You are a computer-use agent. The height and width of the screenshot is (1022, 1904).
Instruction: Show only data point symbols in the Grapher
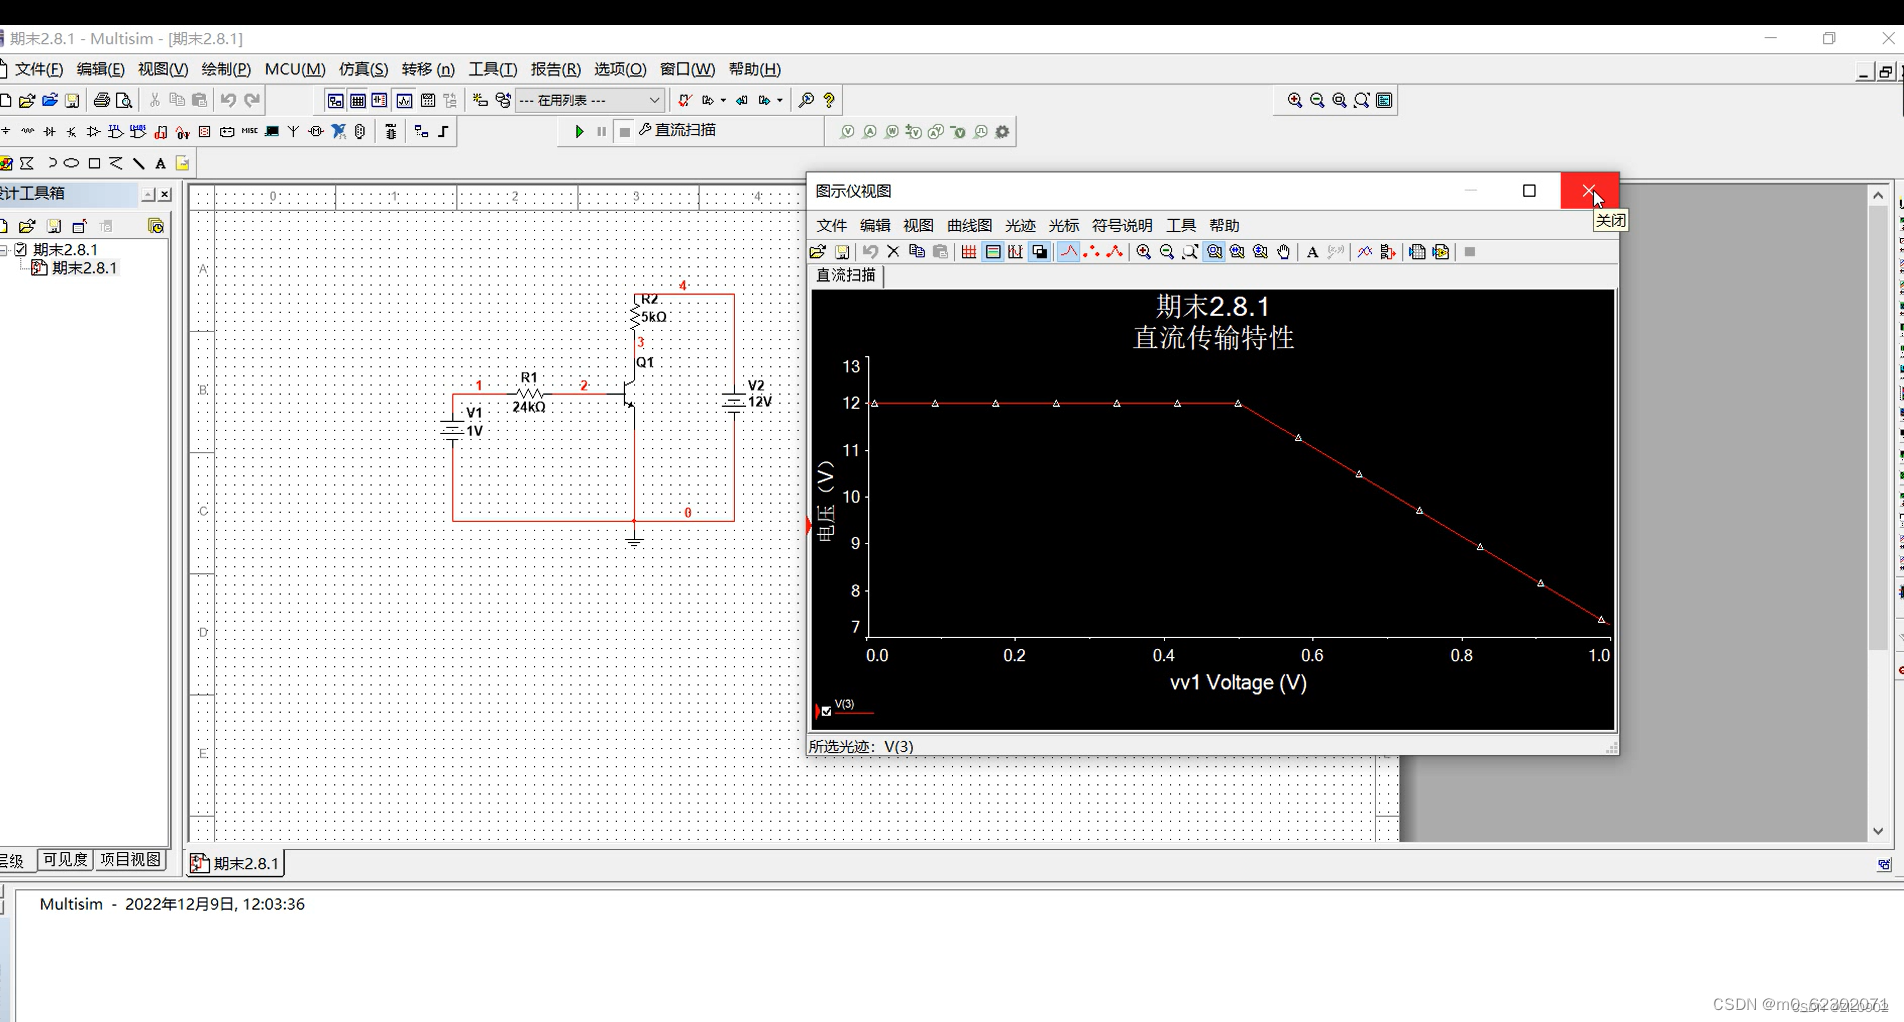(1091, 252)
